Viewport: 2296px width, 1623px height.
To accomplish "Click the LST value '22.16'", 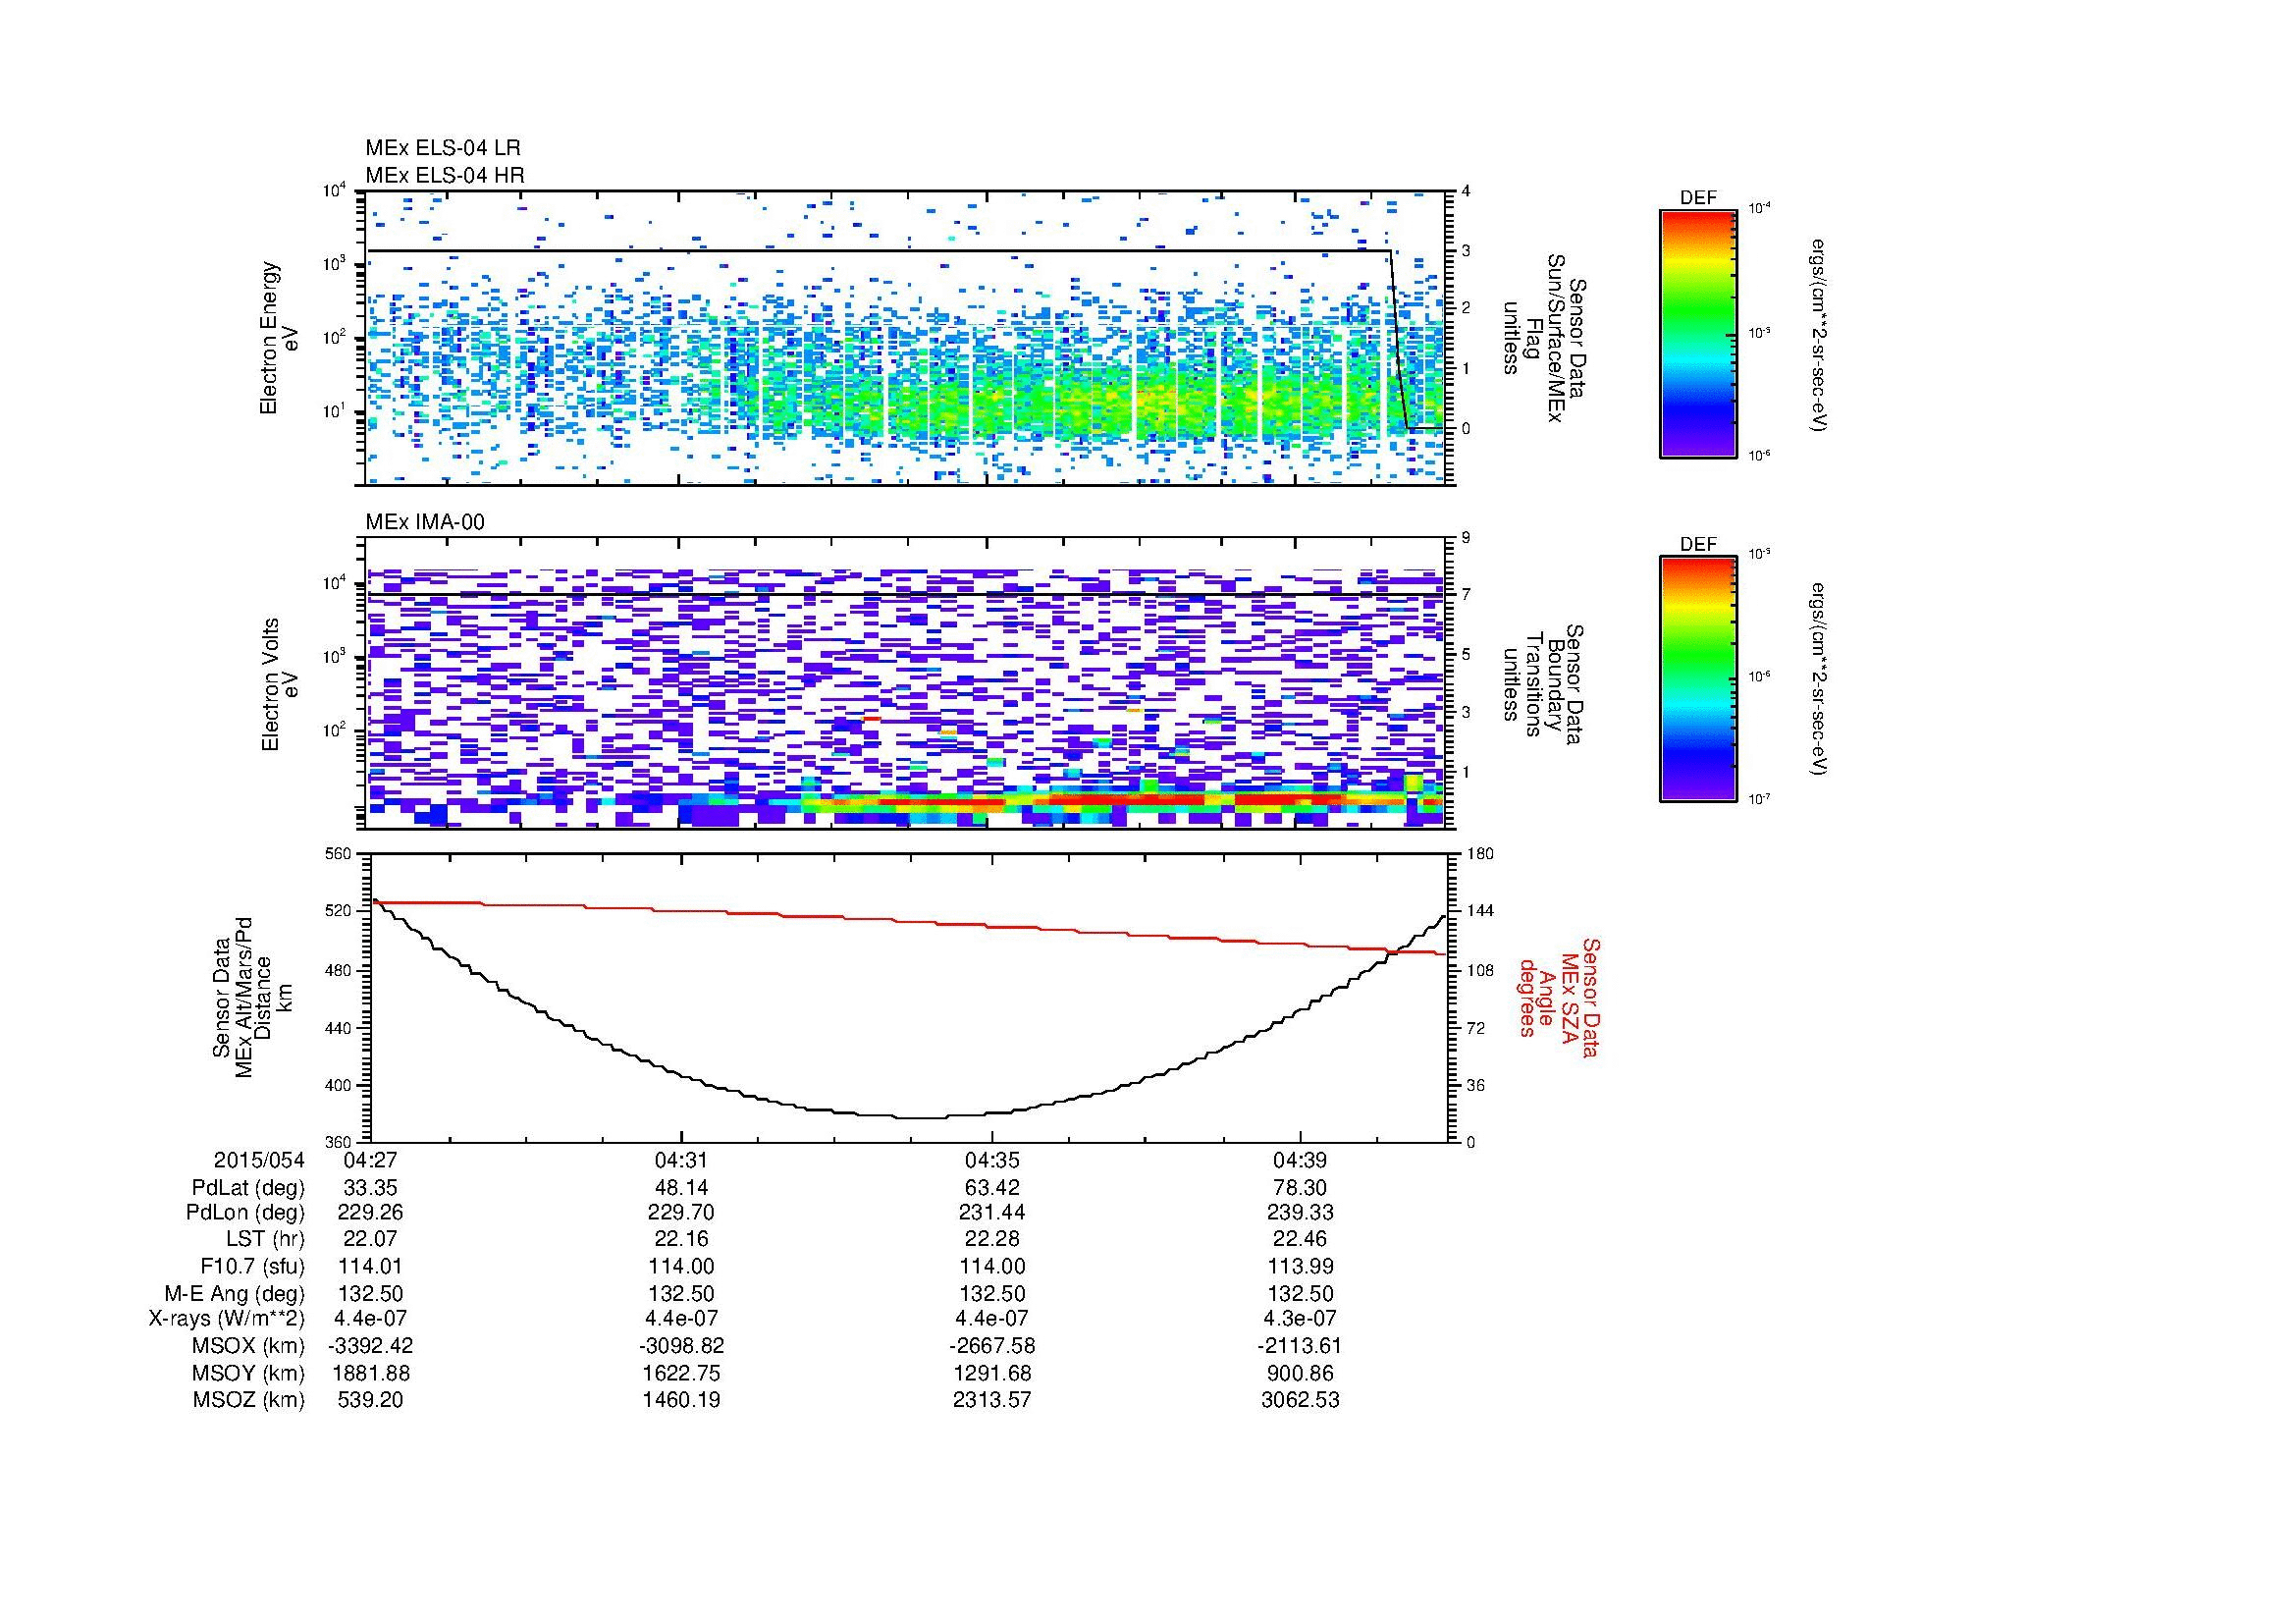I will pyautogui.click(x=681, y=1240).
